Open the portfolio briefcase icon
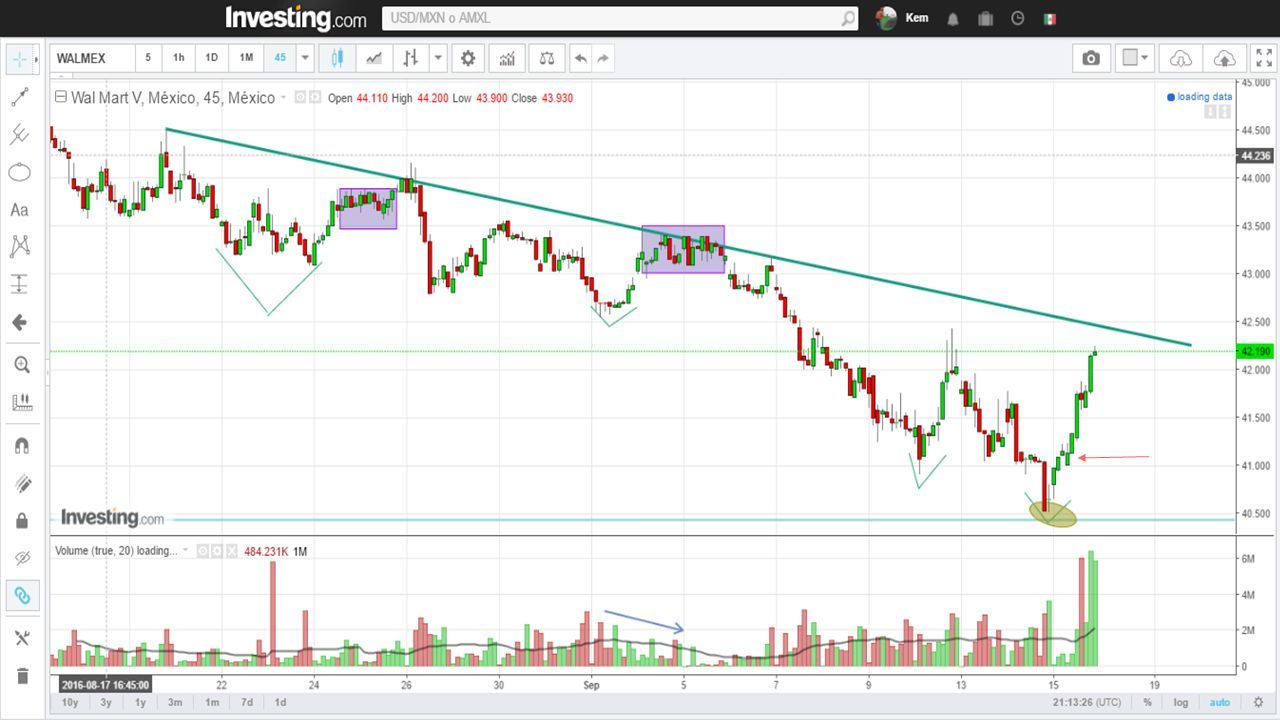This screenshot has height=720, width=1280. click(x=985, y=19)
